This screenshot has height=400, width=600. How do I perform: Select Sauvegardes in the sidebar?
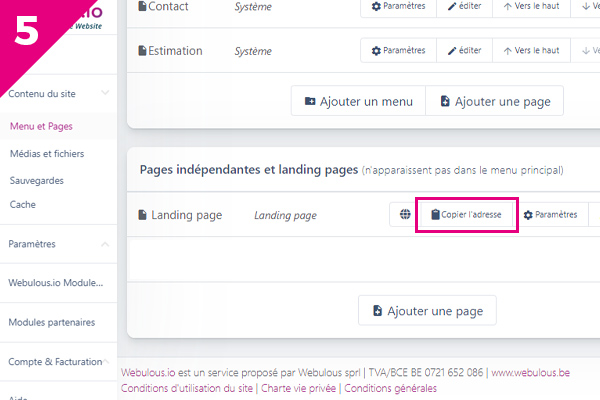pos(37,180)
